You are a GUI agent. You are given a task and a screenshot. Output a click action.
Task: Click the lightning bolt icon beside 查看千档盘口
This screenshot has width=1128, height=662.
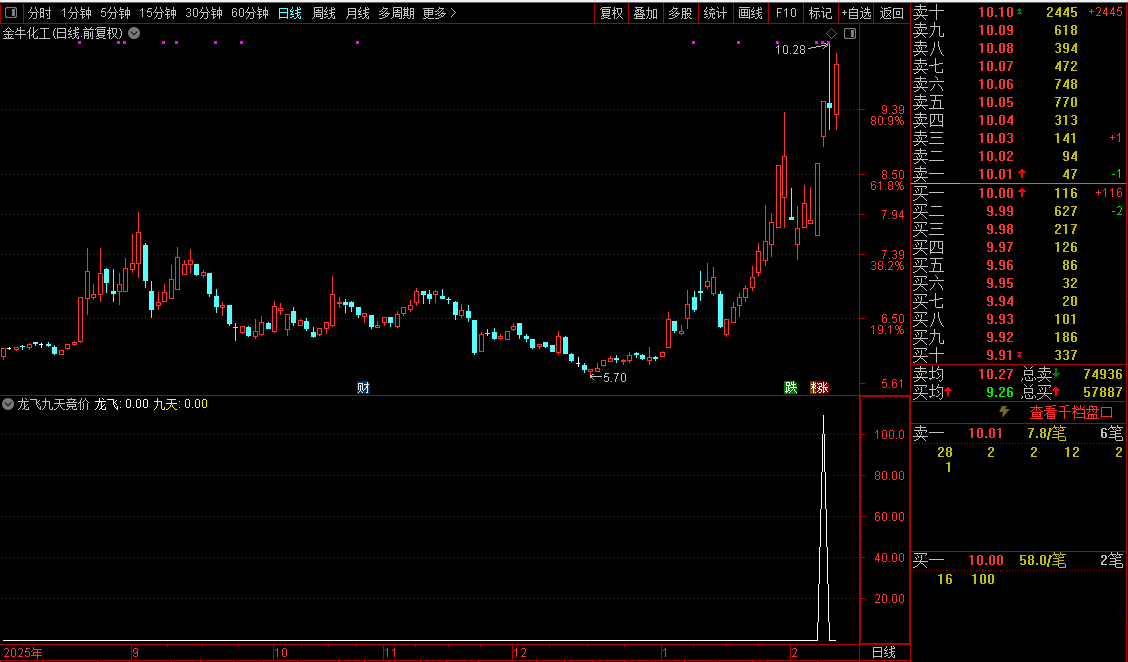pyautogui.click(x=1004, y=412)
